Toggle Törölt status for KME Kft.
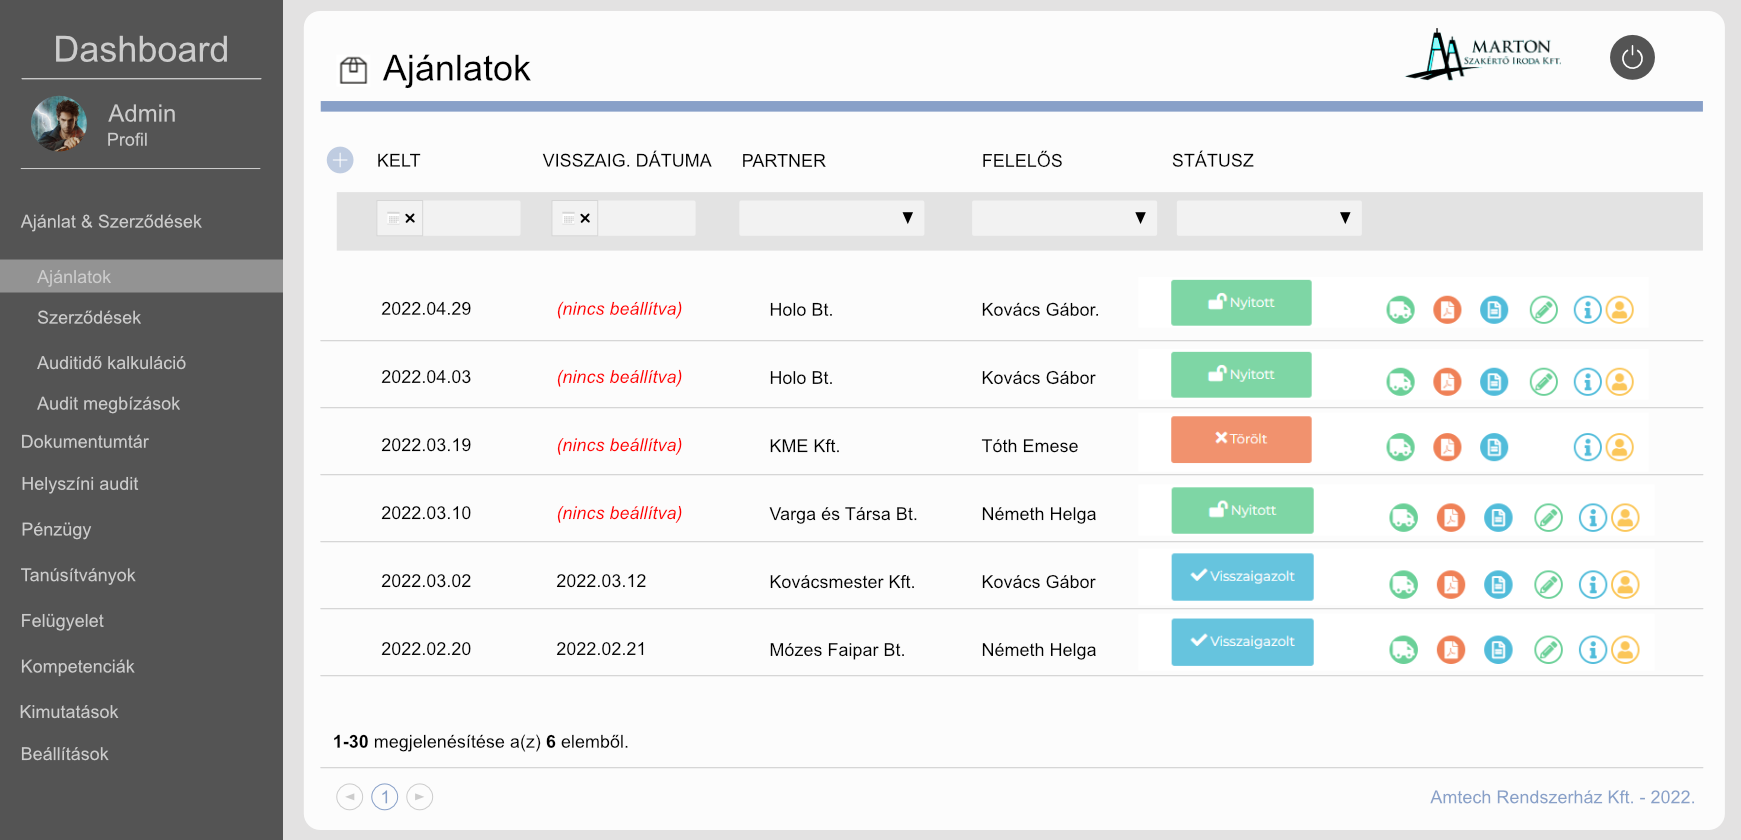The image size is (1741, 840). click(1241, 439)
